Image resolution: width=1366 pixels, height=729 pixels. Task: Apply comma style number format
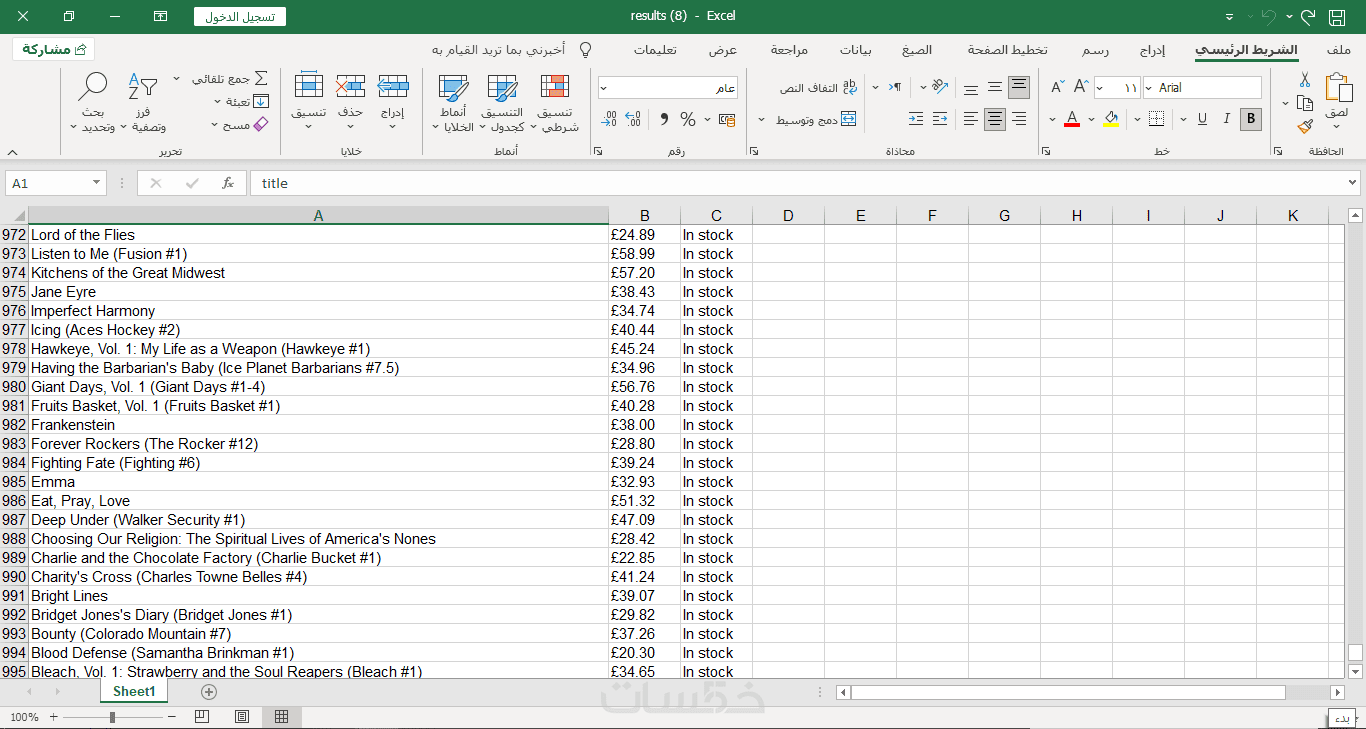click(663, 119)
